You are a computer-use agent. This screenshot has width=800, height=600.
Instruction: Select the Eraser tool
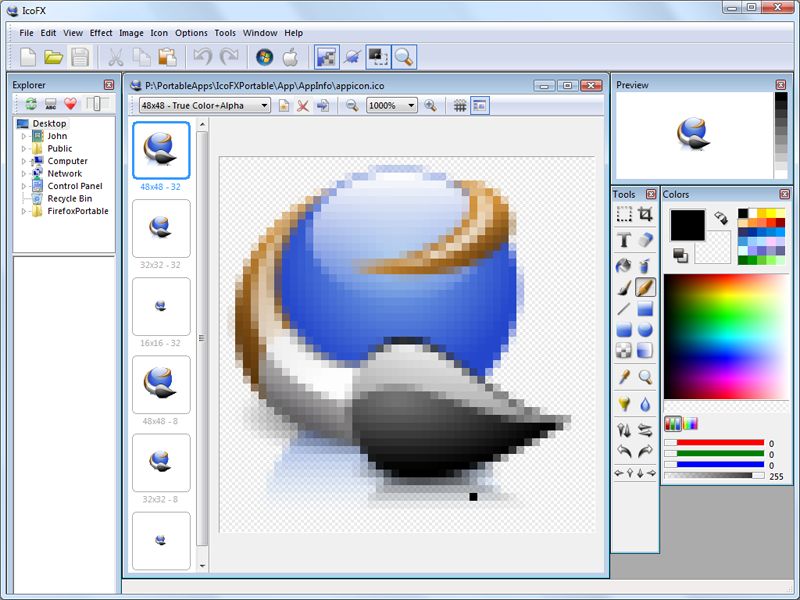point(644,241)
